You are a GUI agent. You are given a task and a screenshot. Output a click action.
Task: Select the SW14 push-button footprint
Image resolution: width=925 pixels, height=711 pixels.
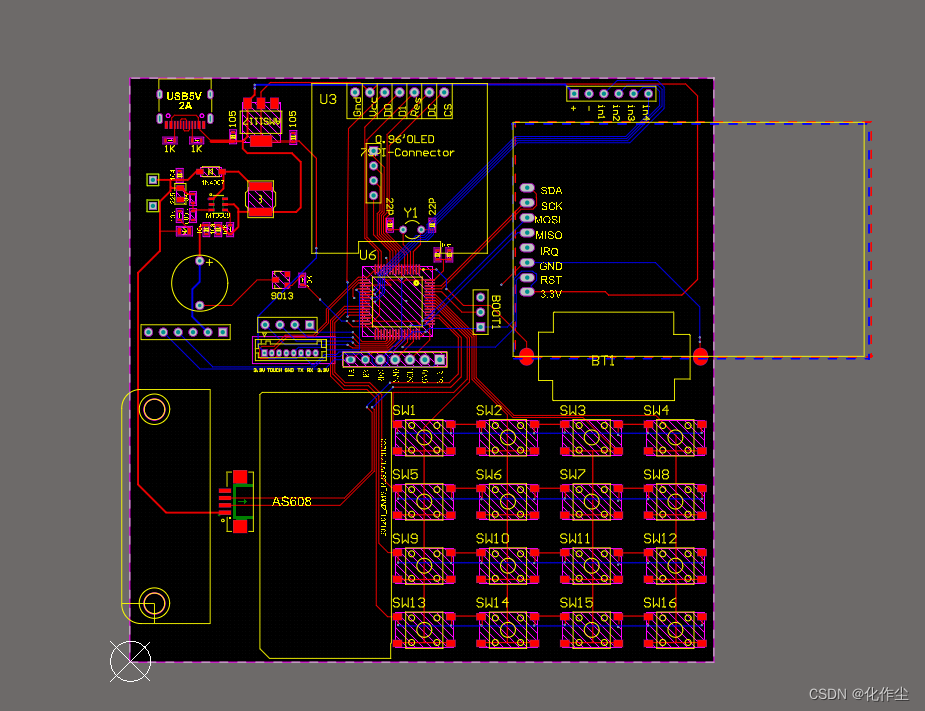[x=508, y=630]
